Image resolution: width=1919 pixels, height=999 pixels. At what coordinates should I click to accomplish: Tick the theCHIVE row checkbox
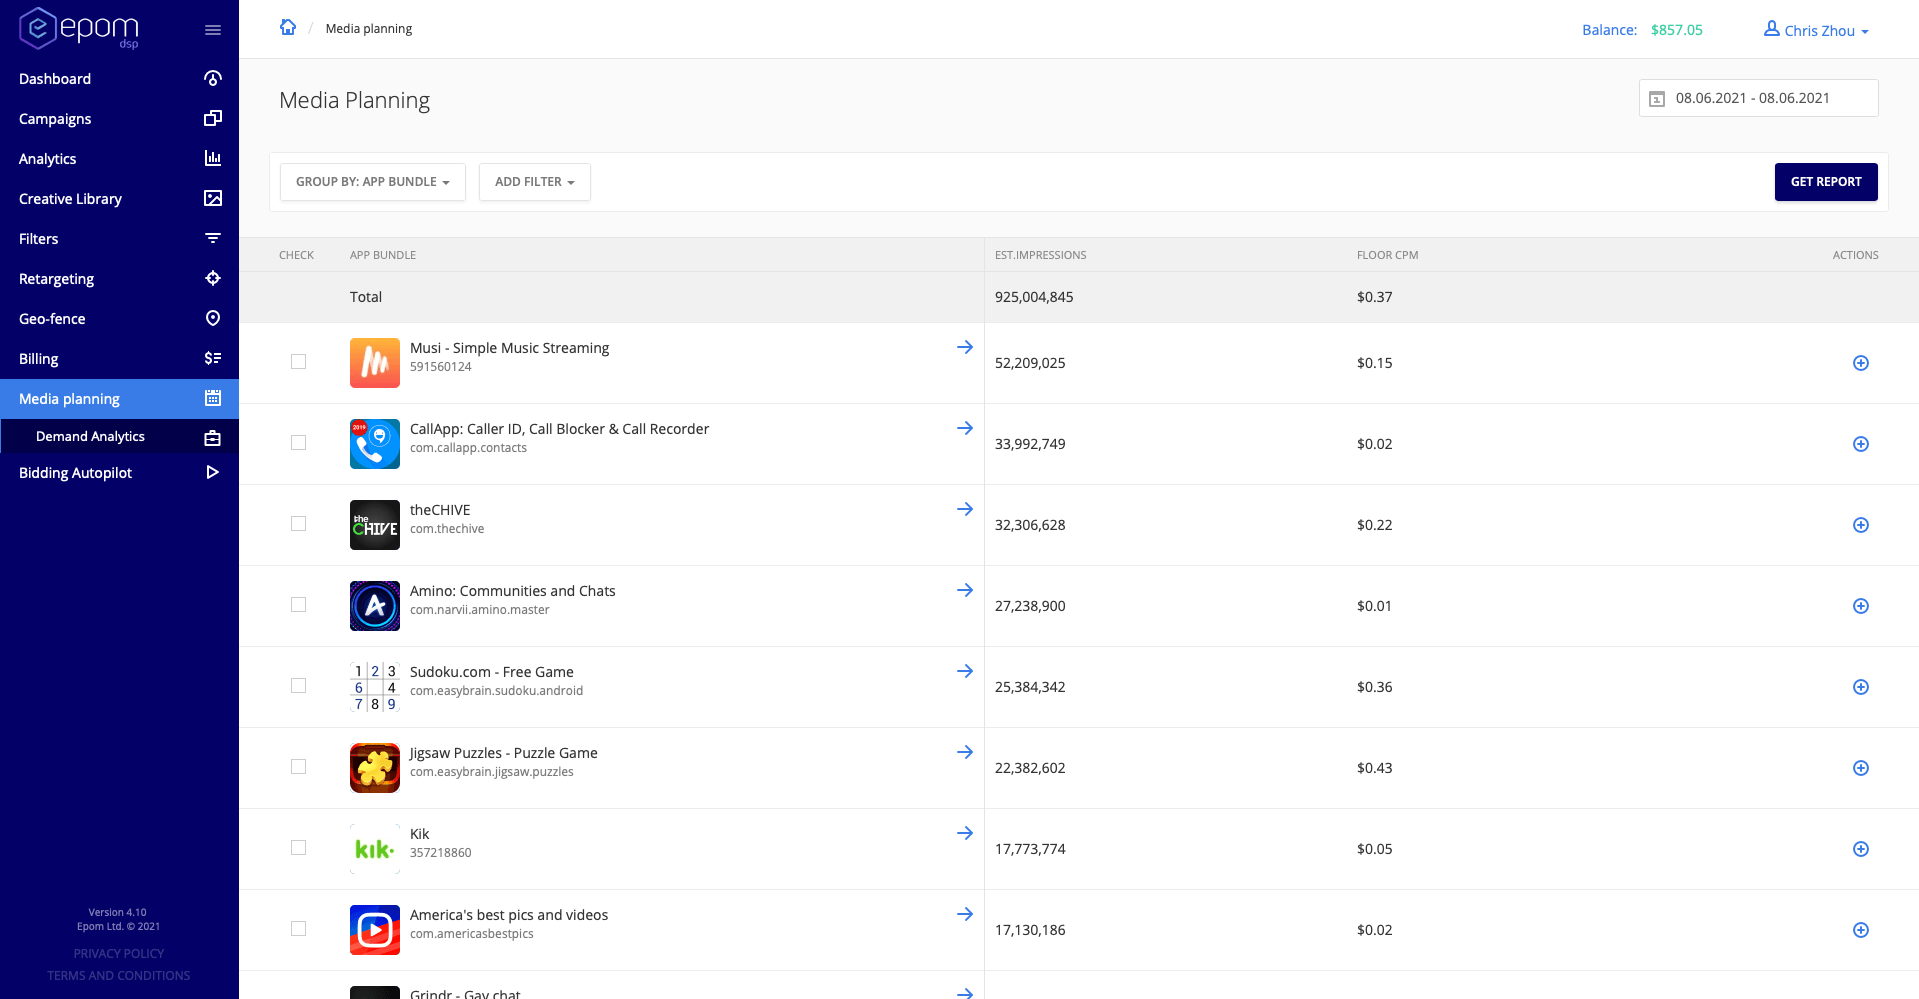pyautogui.click(x=298, y=524)
